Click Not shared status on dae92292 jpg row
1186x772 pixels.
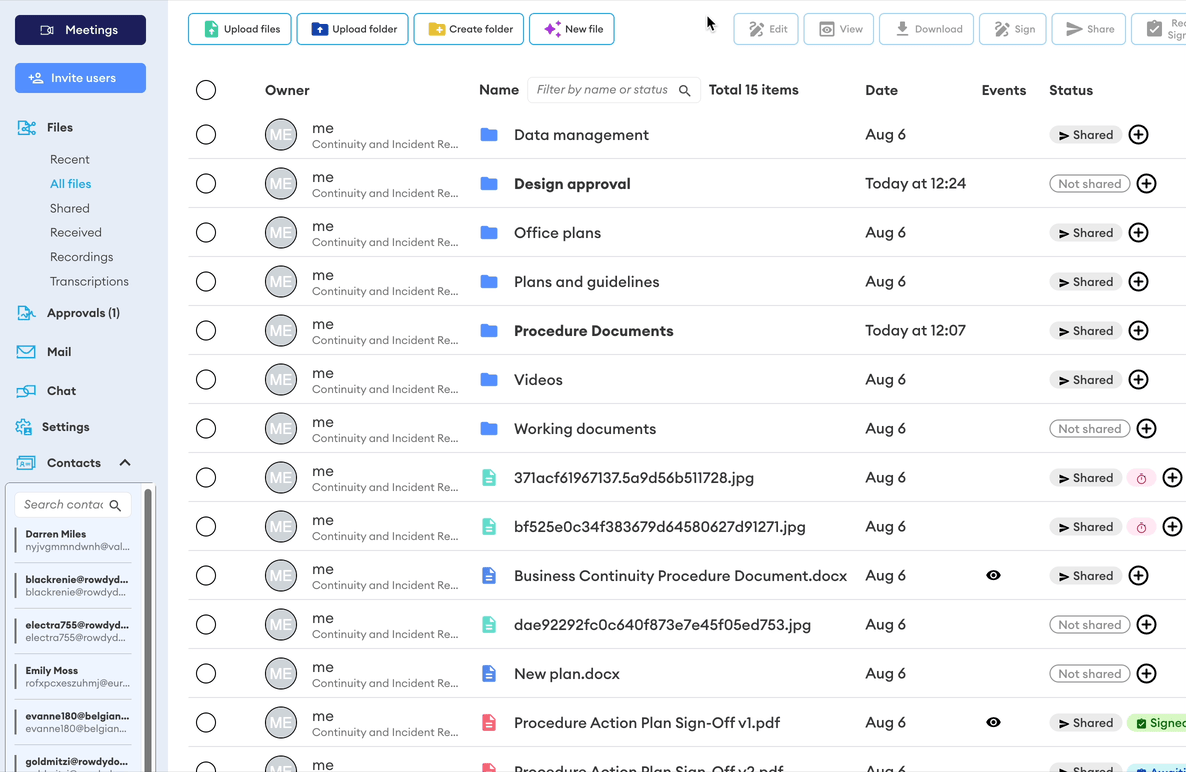pyautogui.click(x=1090, y=625)
